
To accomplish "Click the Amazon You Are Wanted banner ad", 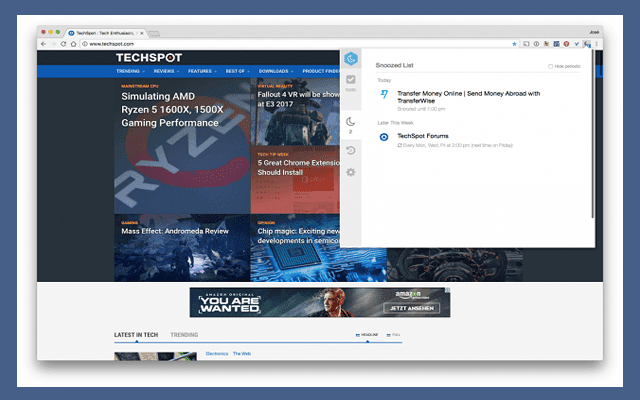I will tap(320, 302).
